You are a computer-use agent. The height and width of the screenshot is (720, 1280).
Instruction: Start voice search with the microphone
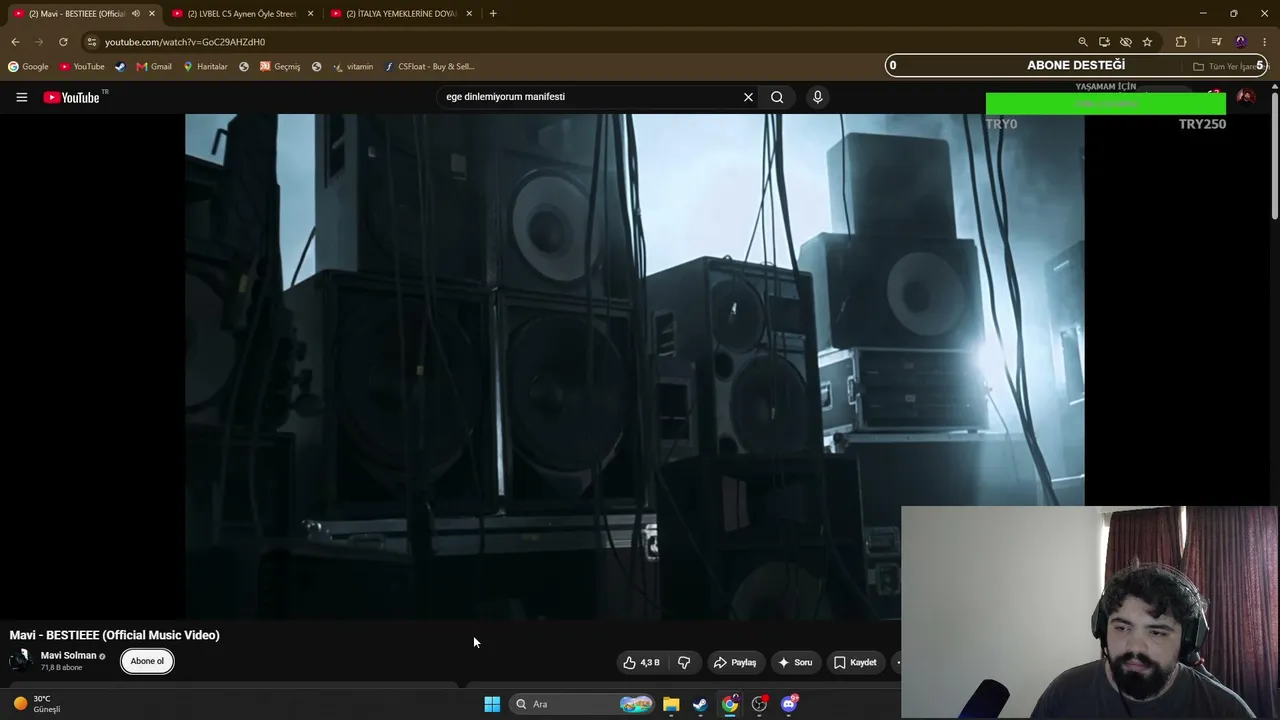pyautogui.click(x=817, y=97)
